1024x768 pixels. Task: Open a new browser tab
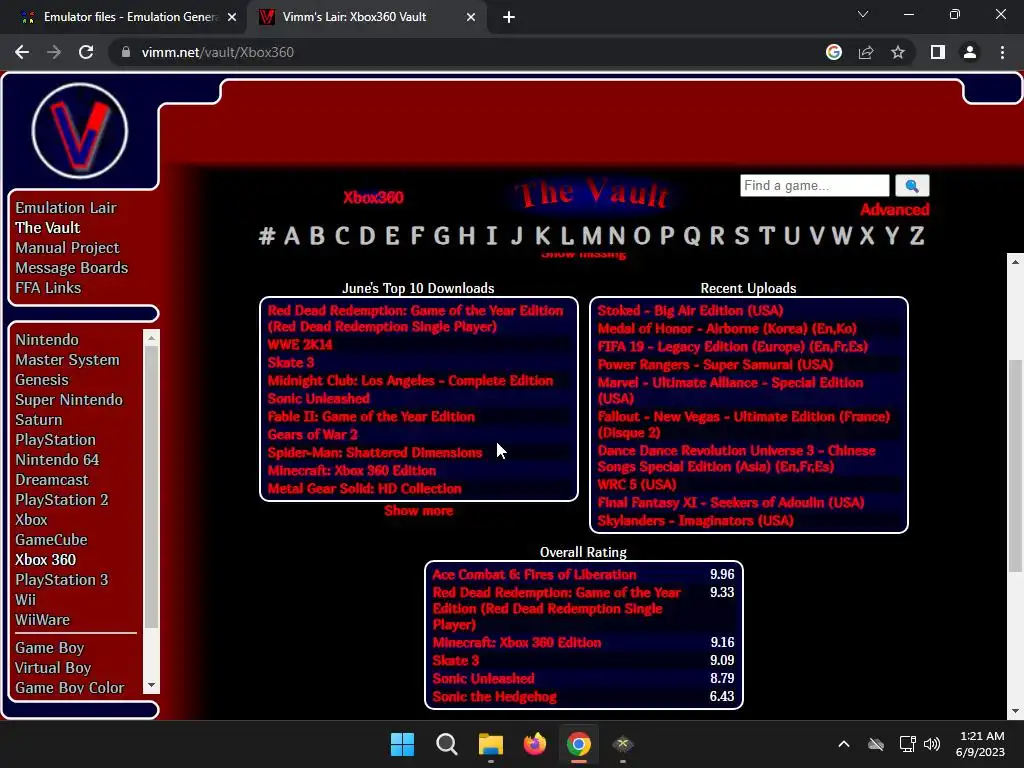click(x=509, y=17)
